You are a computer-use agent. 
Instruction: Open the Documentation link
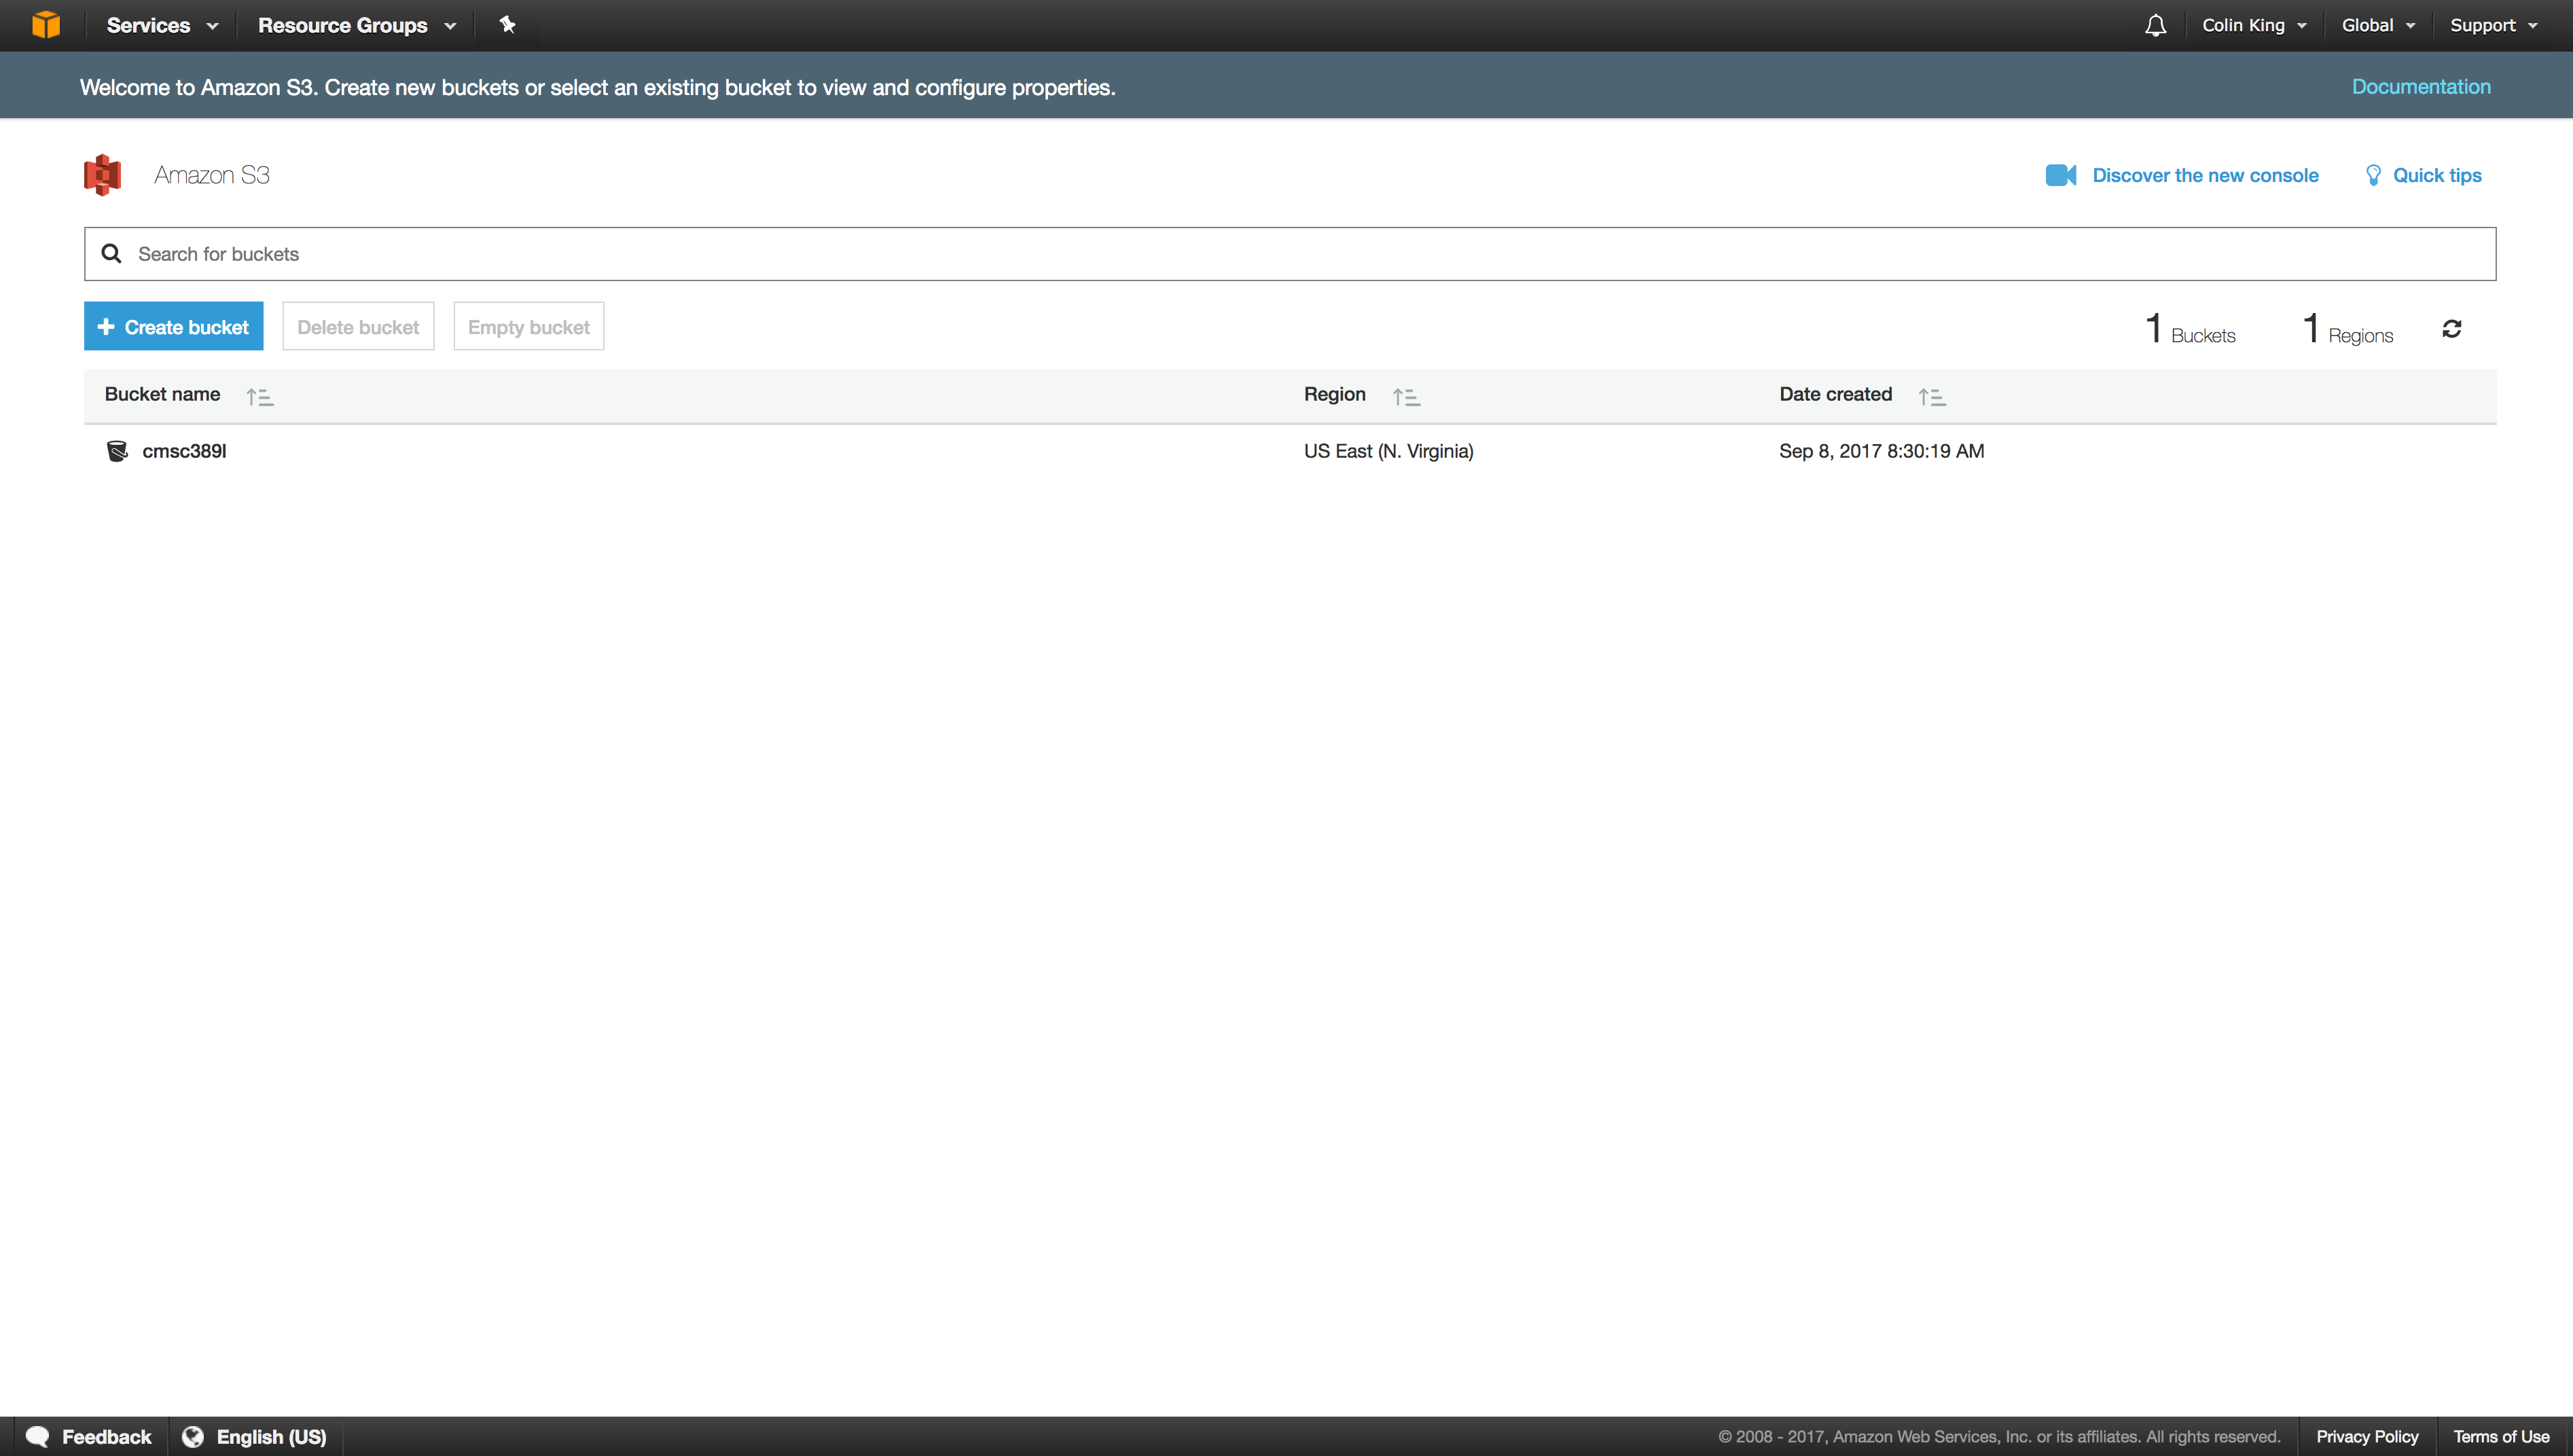point(2420,87)
